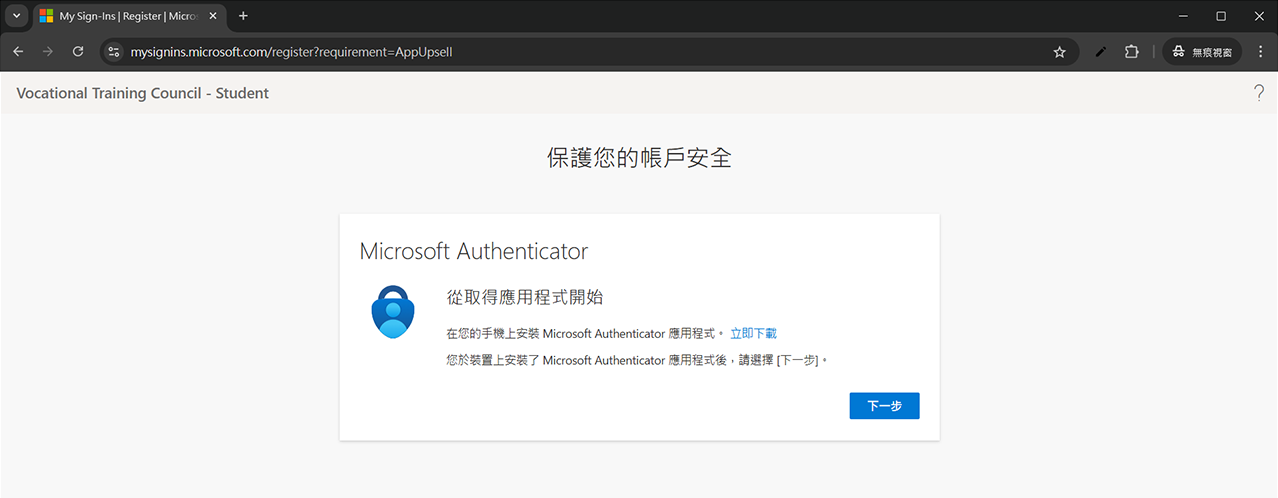
Task: Open a new browser tab
Action: pyautogui.click(x=243, y=16)
